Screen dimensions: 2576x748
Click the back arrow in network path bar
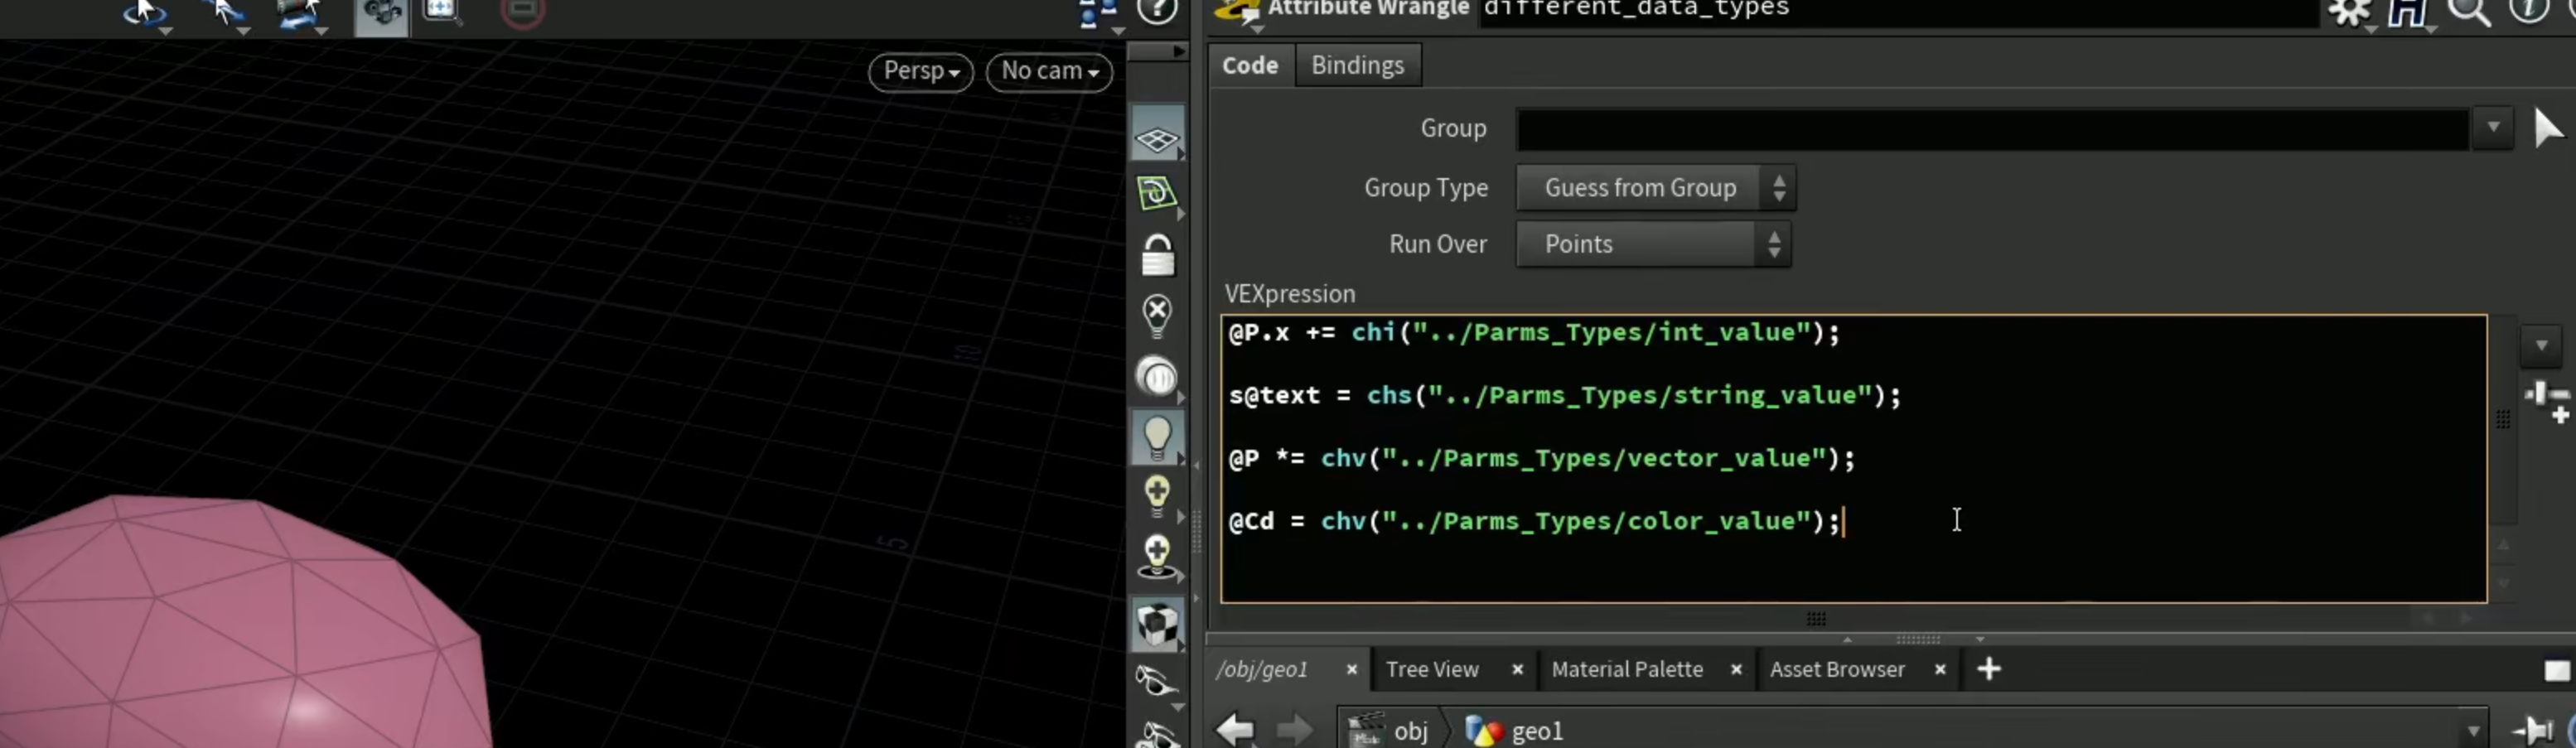point(1236,729)
